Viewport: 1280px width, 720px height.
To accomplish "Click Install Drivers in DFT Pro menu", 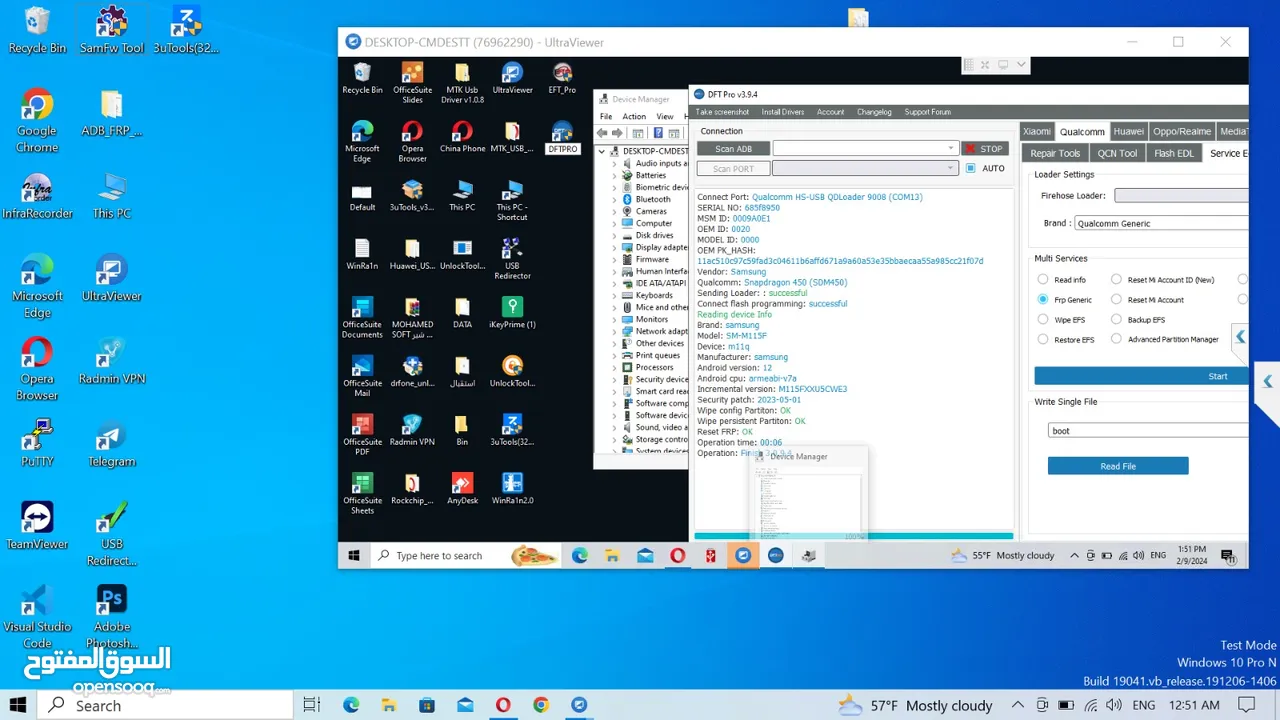I will pyautogui.click(x=782, y=112).
